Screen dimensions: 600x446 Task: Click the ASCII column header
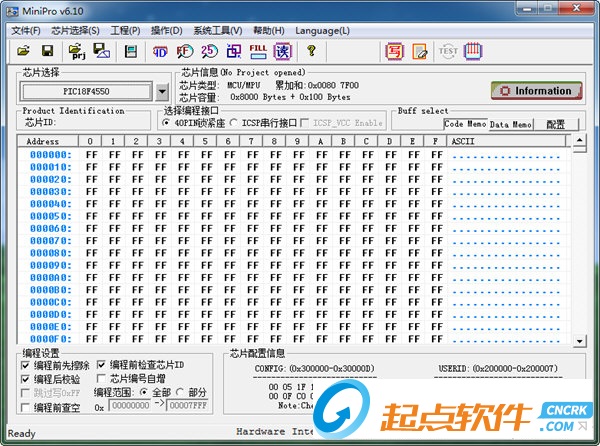(506, 141)
